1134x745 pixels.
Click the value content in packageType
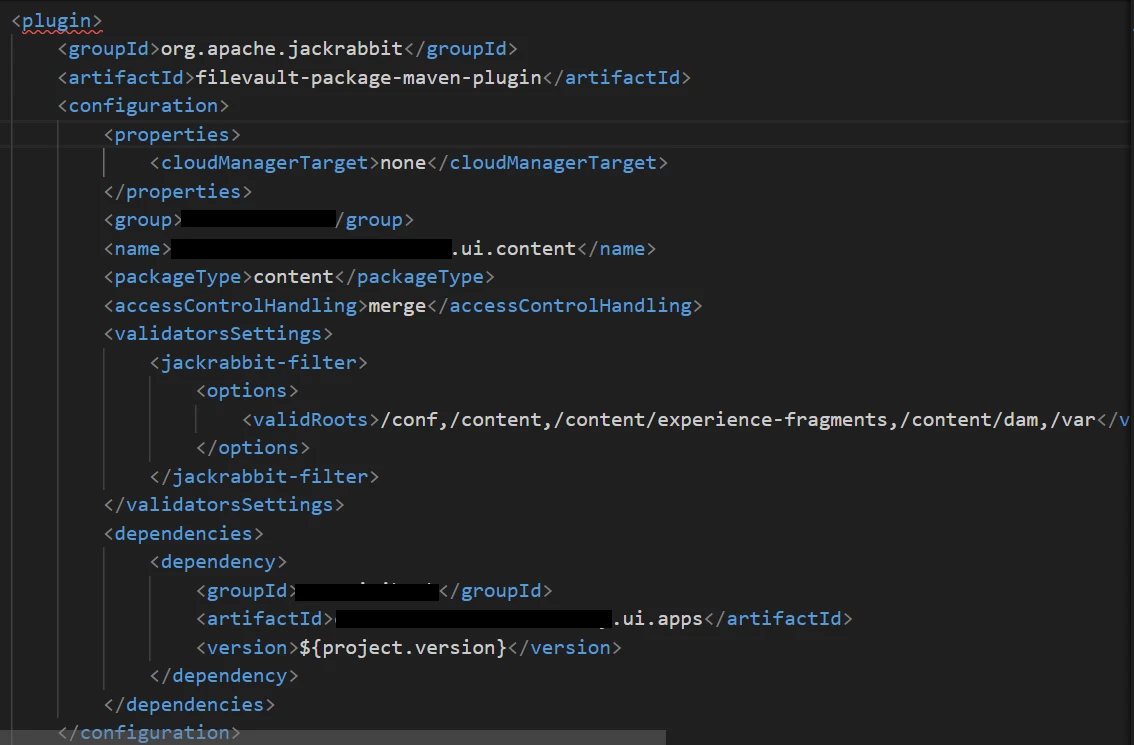pos(293,277)
